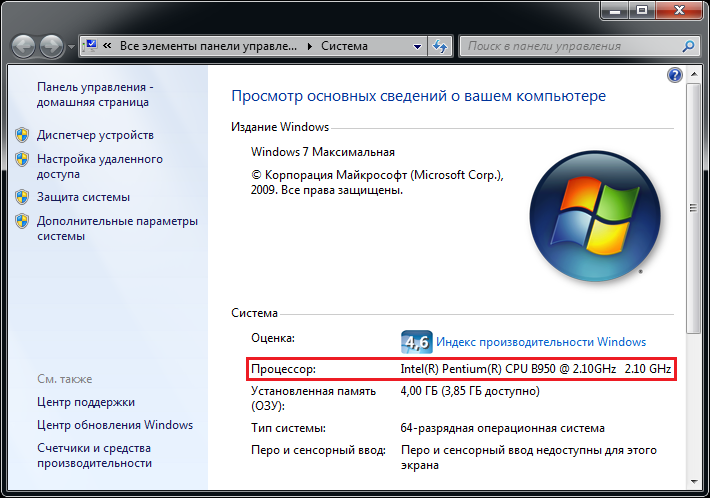Click the 'Процессор:' label
Viewport: 710px width, 498px height.
click(x=283, y=369)
